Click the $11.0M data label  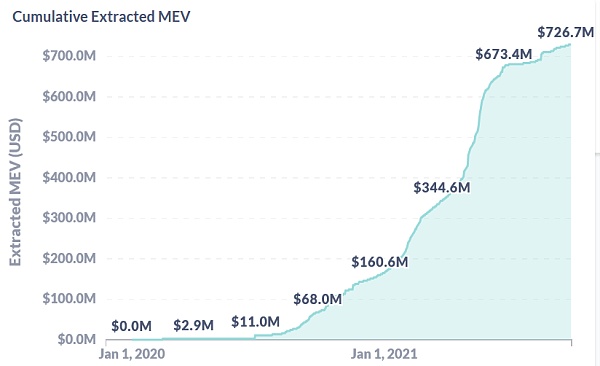pos(255,322)
